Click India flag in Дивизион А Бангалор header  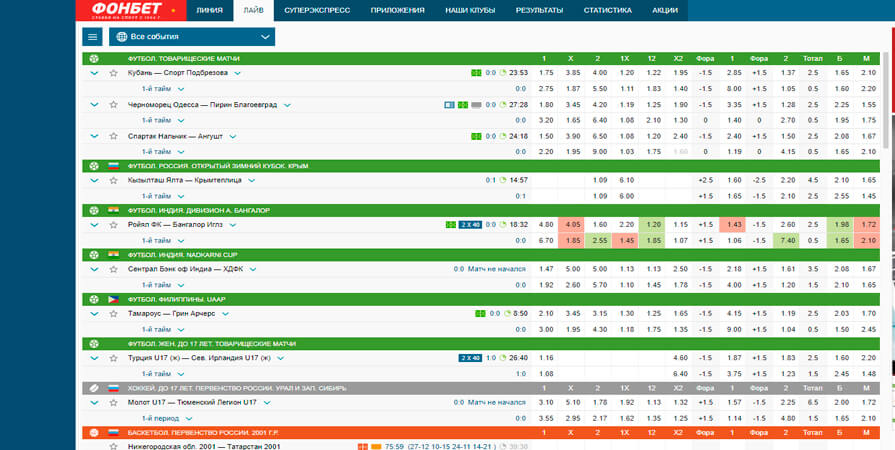[114, 210]
